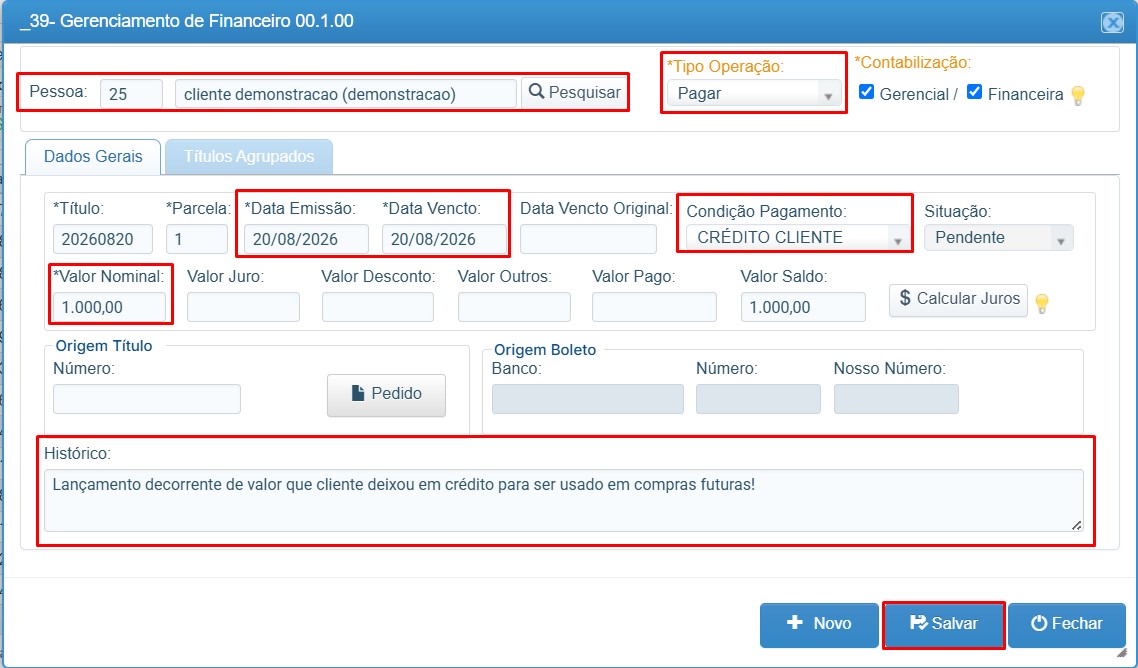
Task: Toggle the Financeira checkbox
Action: pyautogui.click(x=975, y=92)
